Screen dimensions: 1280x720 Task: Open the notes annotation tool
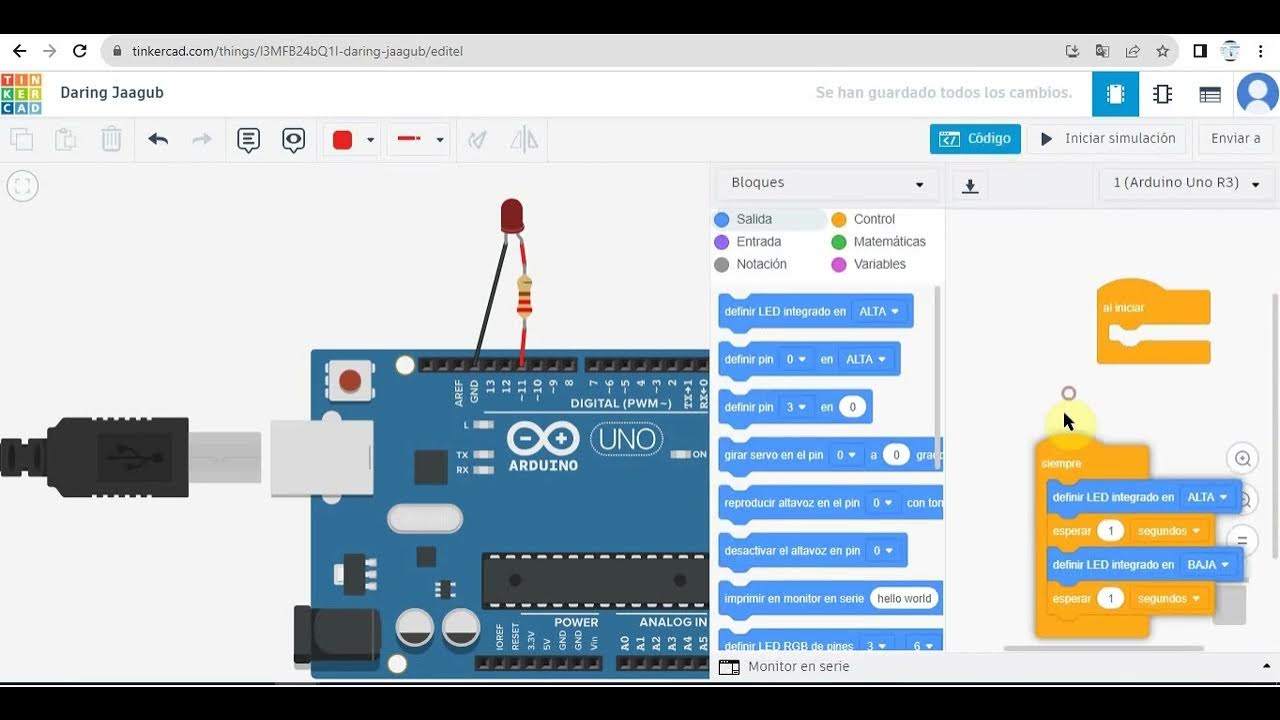248,140
